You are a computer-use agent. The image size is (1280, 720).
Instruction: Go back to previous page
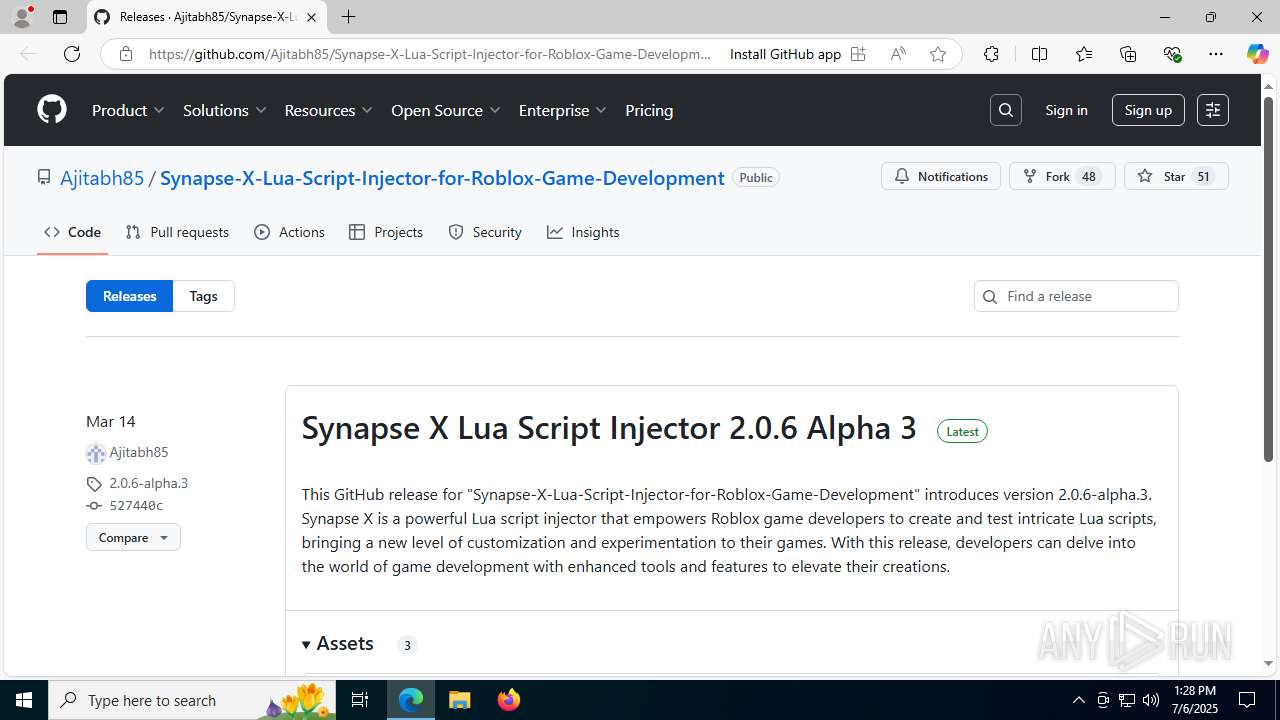coord(28,54)
